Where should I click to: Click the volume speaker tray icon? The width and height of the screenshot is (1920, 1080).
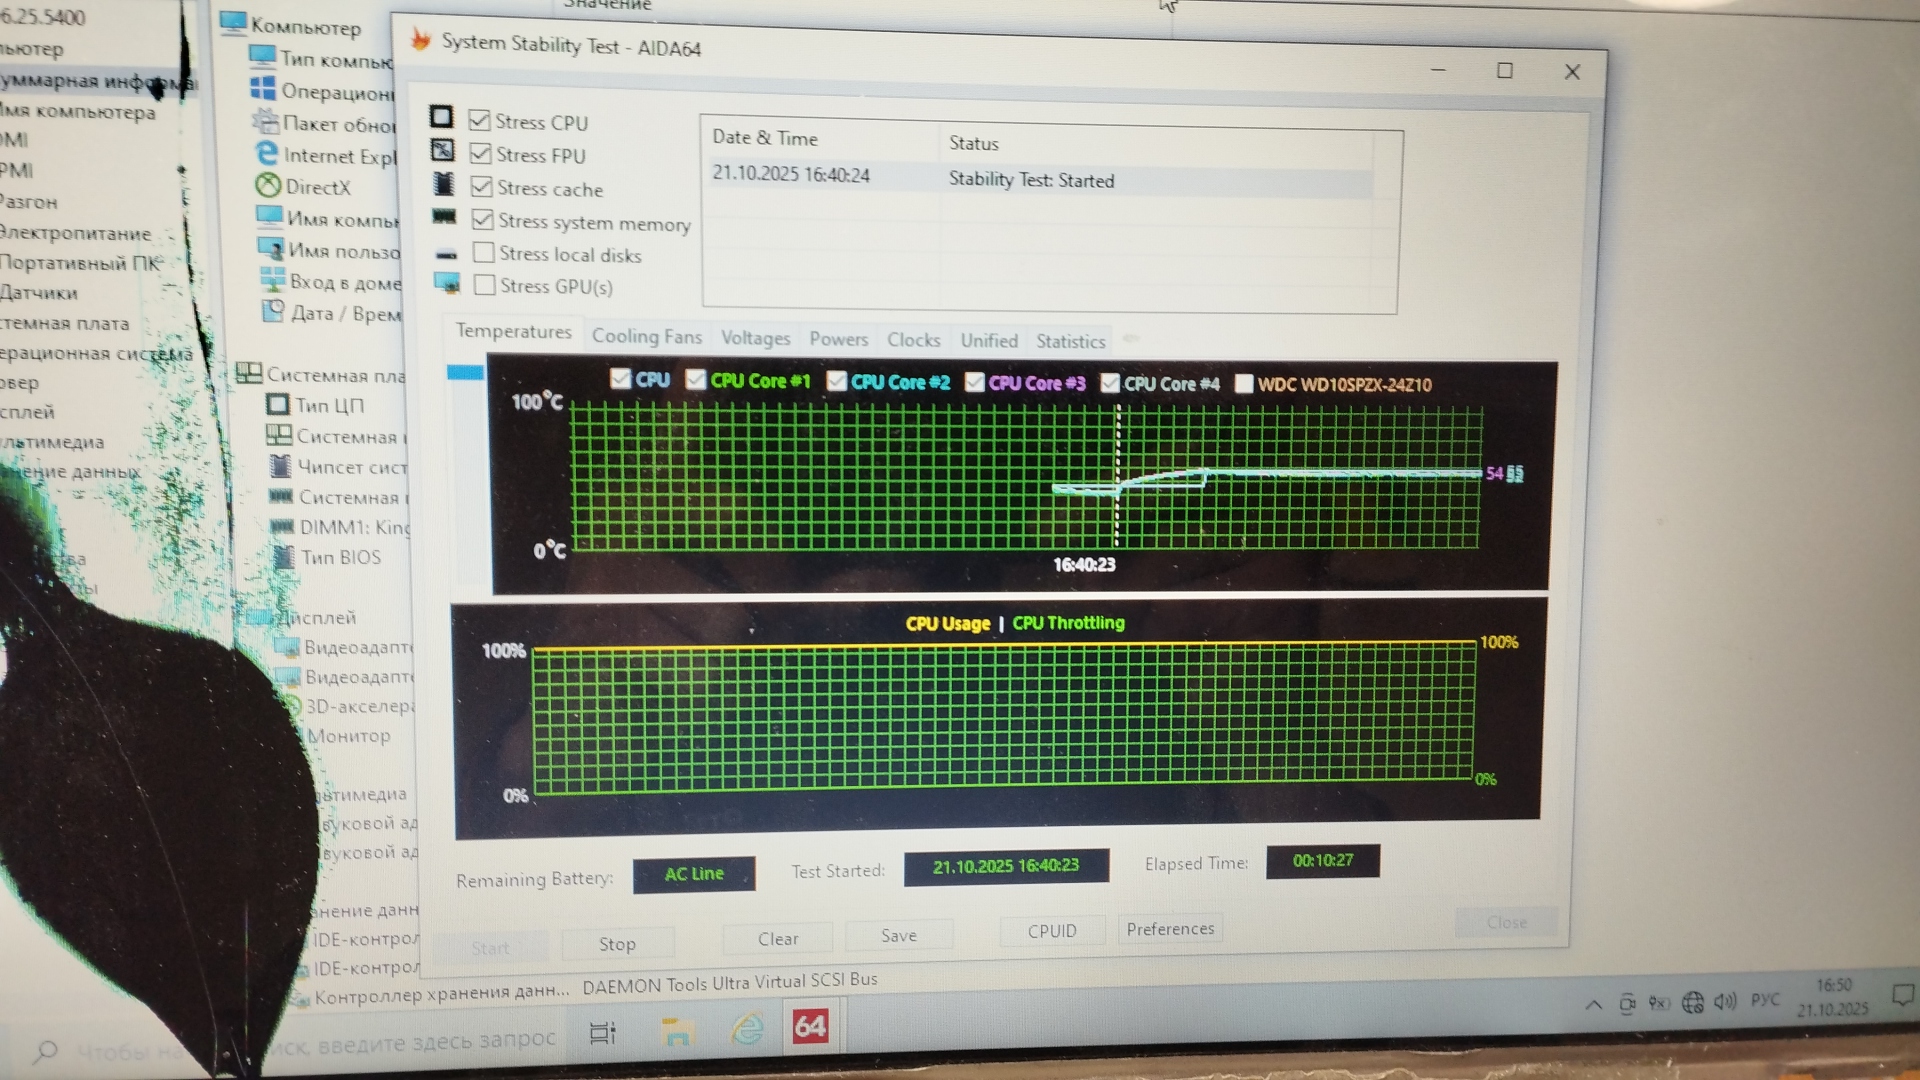(1725, 1001)
